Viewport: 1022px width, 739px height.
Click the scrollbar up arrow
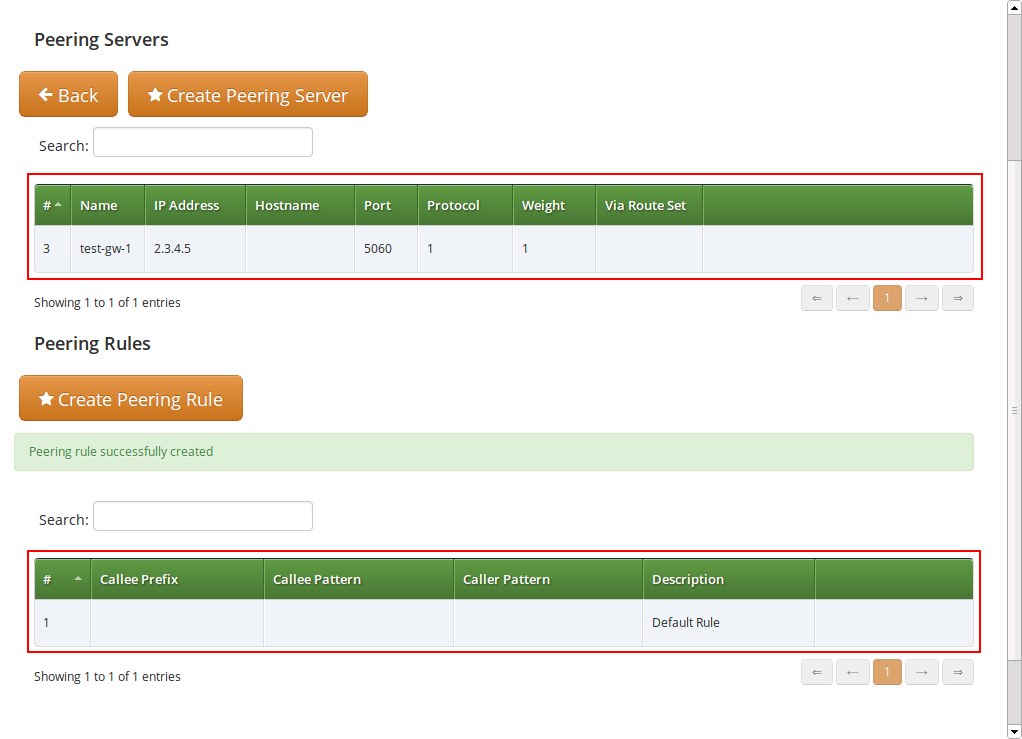pos(1014,7)
